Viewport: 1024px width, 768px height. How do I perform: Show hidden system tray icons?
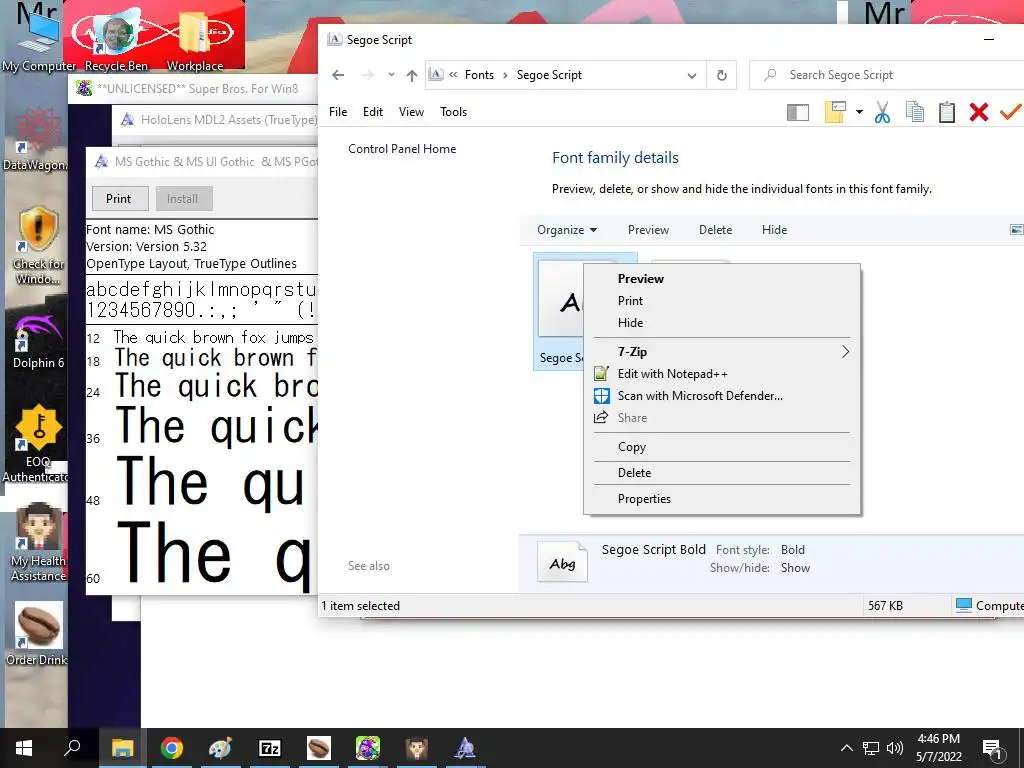tap(846, 748)
